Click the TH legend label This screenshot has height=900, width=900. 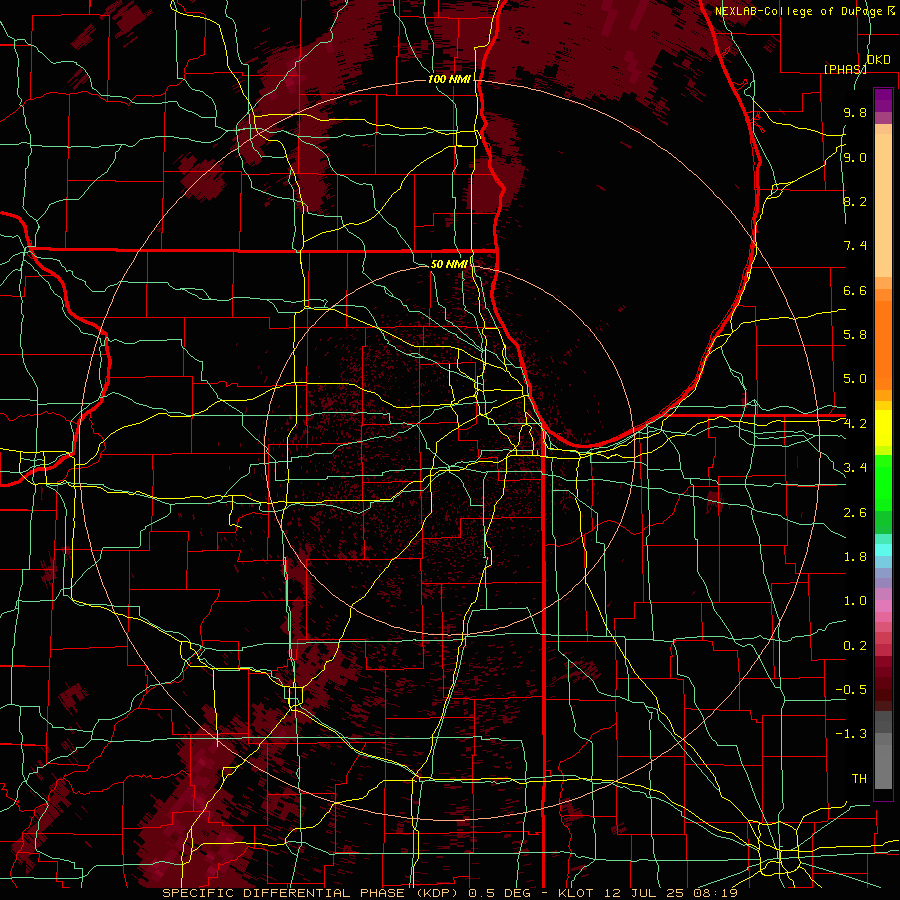[x=859, y=779]
